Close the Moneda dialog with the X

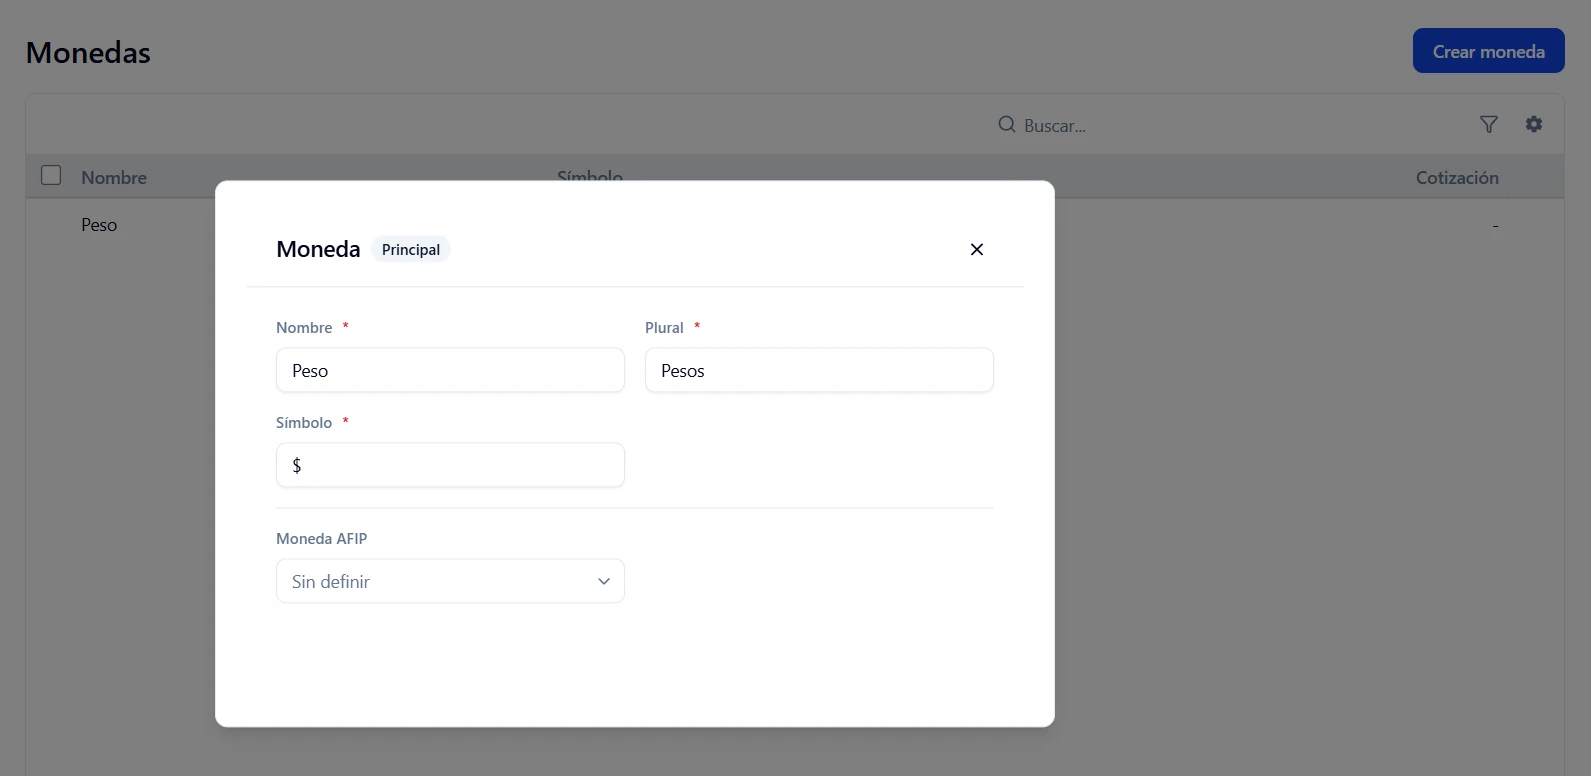[x=977, y=249]
